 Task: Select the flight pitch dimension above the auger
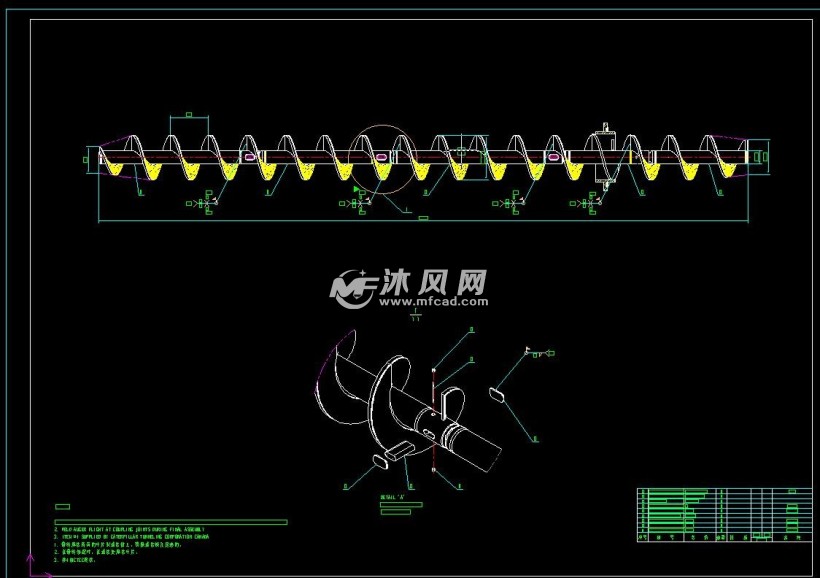point(189,116)
